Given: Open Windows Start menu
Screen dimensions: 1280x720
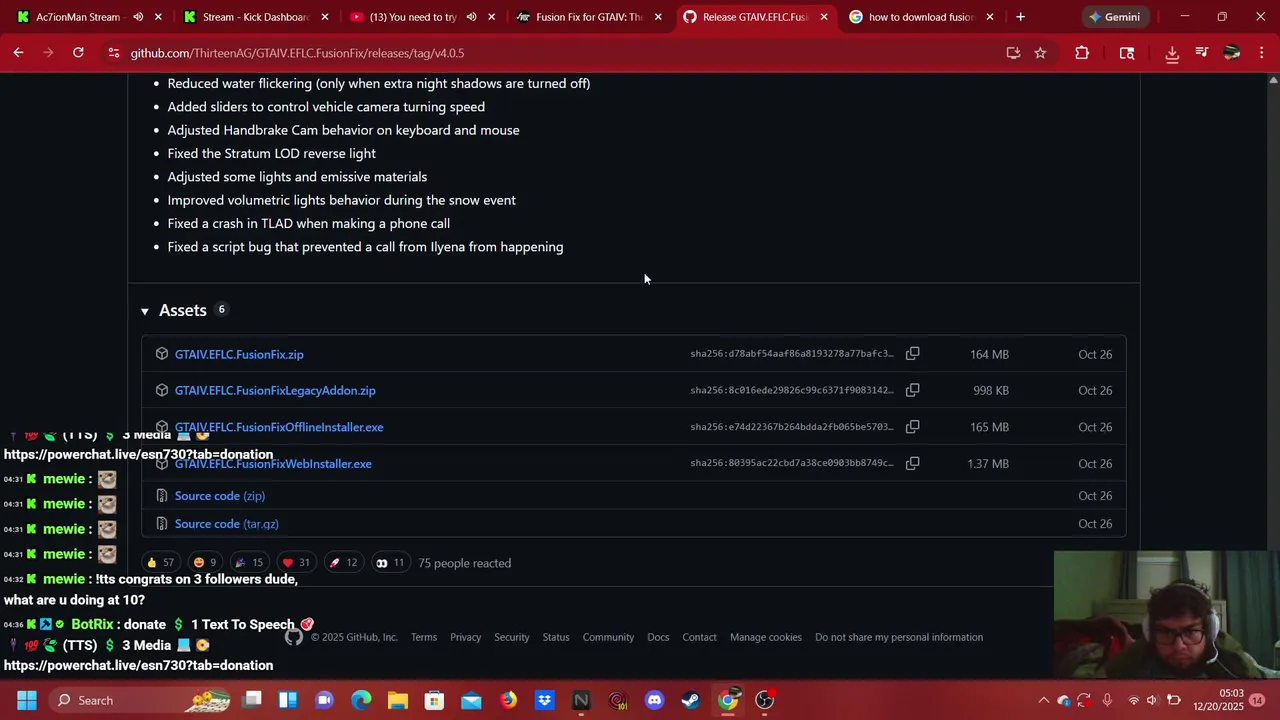Looking at the screenshot, I should point(27,700).
